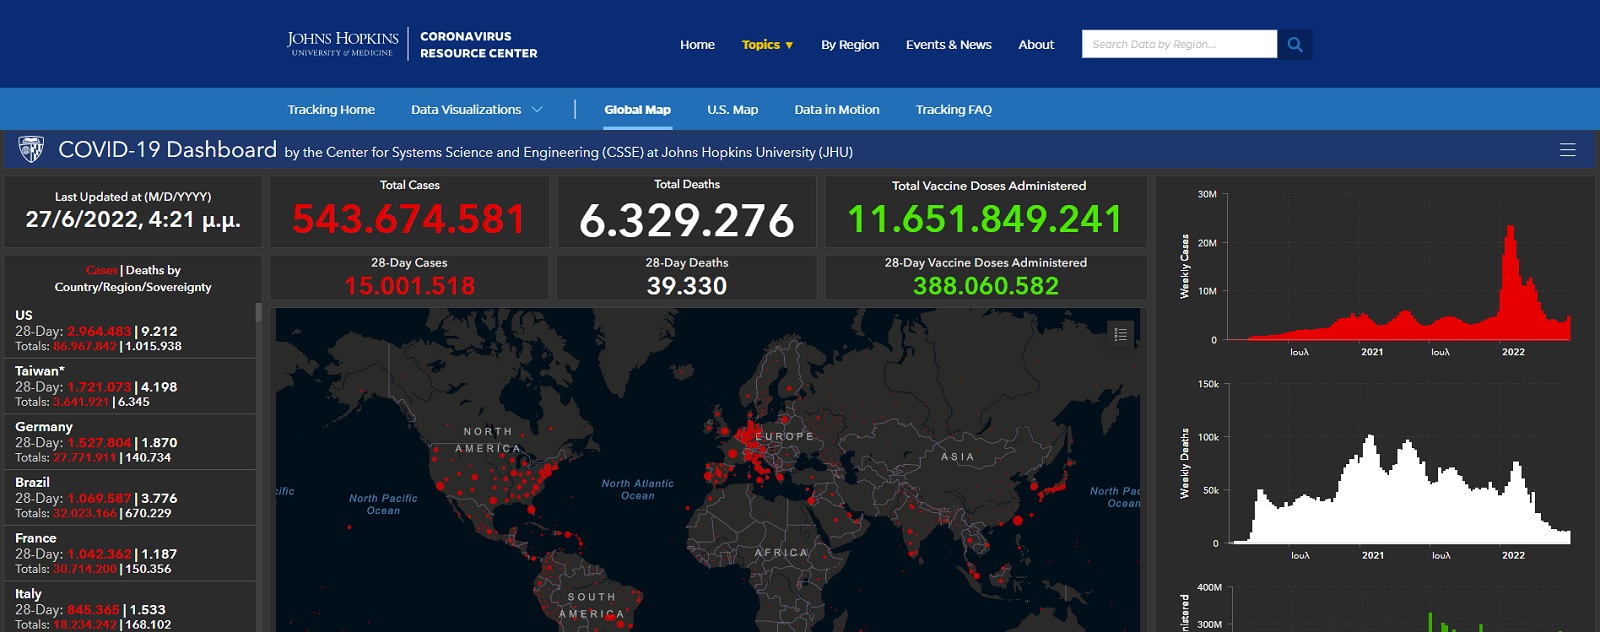The image size is (1600, 632).
Task: Click the 28-Day Deaths value 39.330
Action: pos(687,286)
